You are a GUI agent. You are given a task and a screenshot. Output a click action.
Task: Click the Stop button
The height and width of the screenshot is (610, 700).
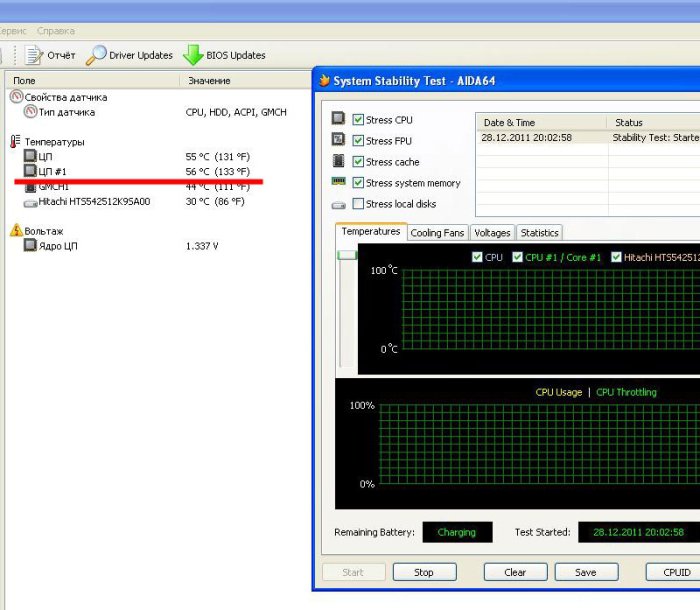[424, 572]
